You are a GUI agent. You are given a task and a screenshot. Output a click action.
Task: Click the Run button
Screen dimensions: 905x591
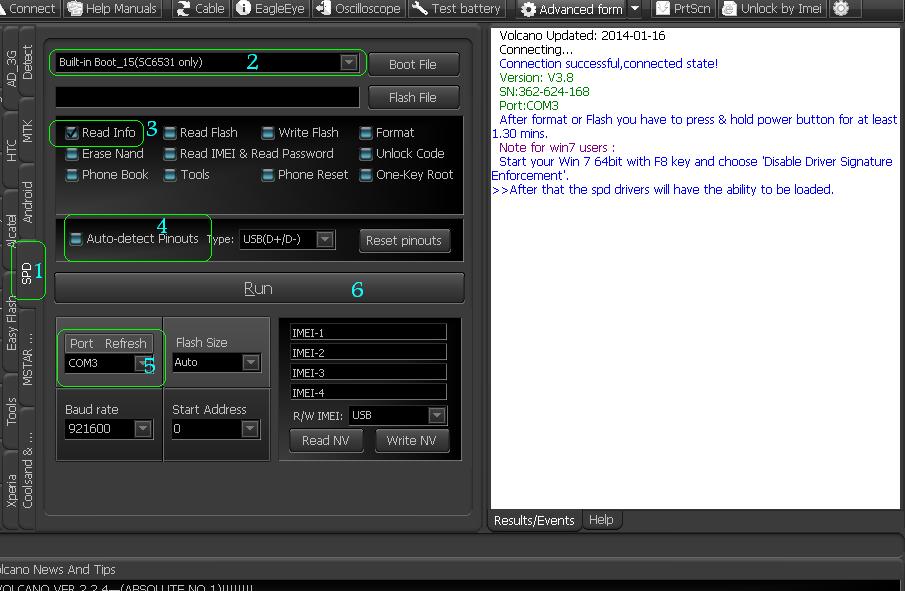259,288
